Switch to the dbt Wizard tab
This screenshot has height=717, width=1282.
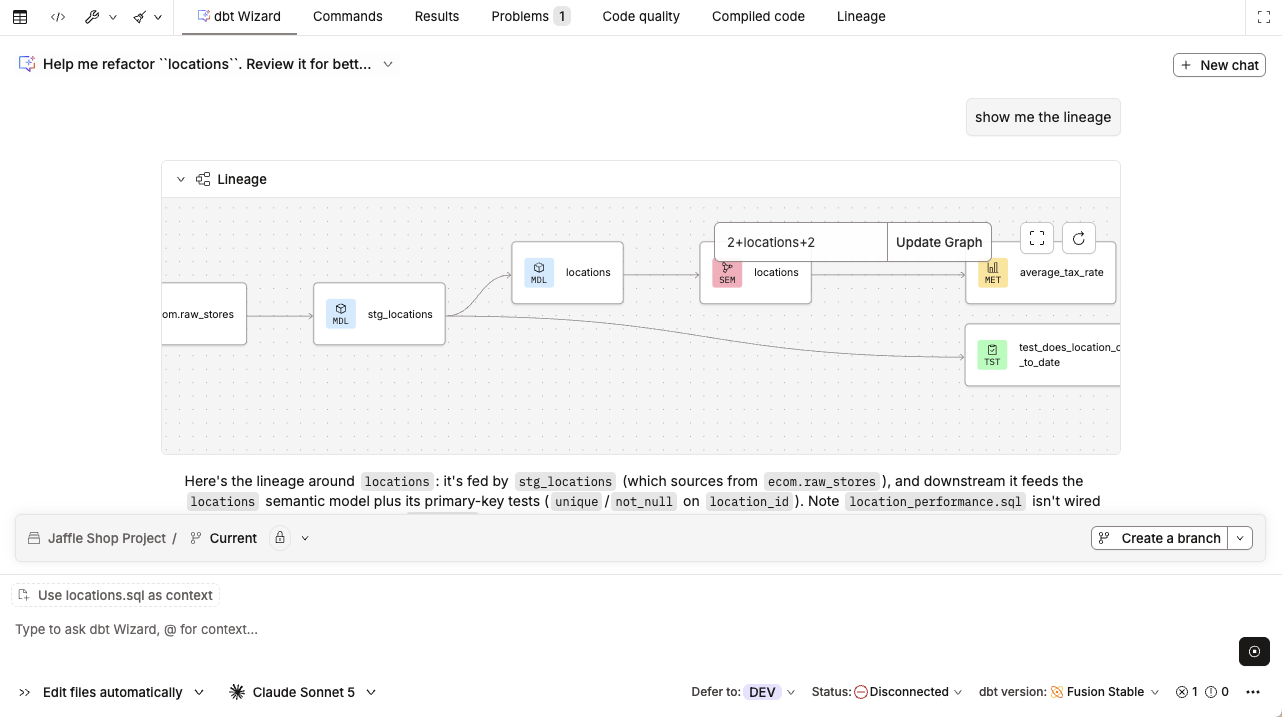pos(239,16)
